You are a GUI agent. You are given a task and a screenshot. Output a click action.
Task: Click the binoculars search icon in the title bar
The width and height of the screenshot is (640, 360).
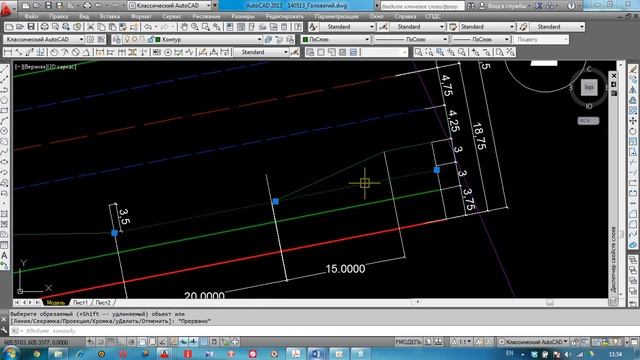pos(471,6)
